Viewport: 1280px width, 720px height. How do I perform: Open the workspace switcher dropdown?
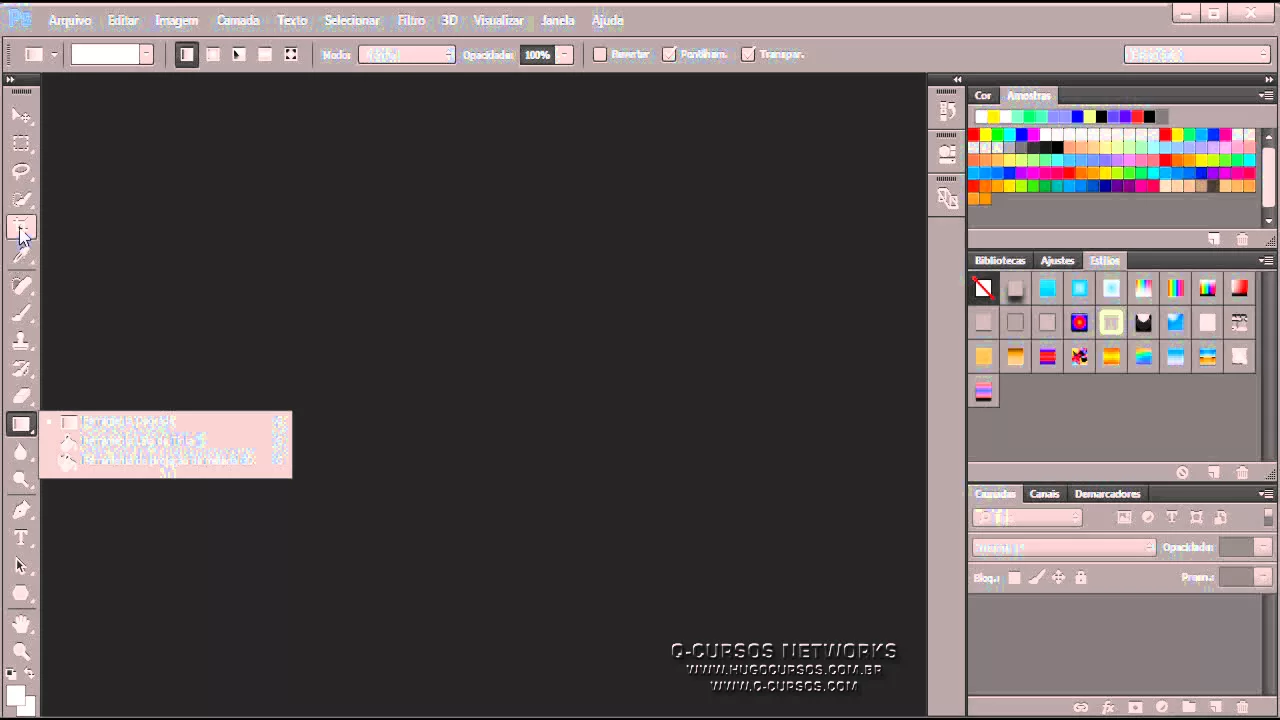[x=1197, y=54]
